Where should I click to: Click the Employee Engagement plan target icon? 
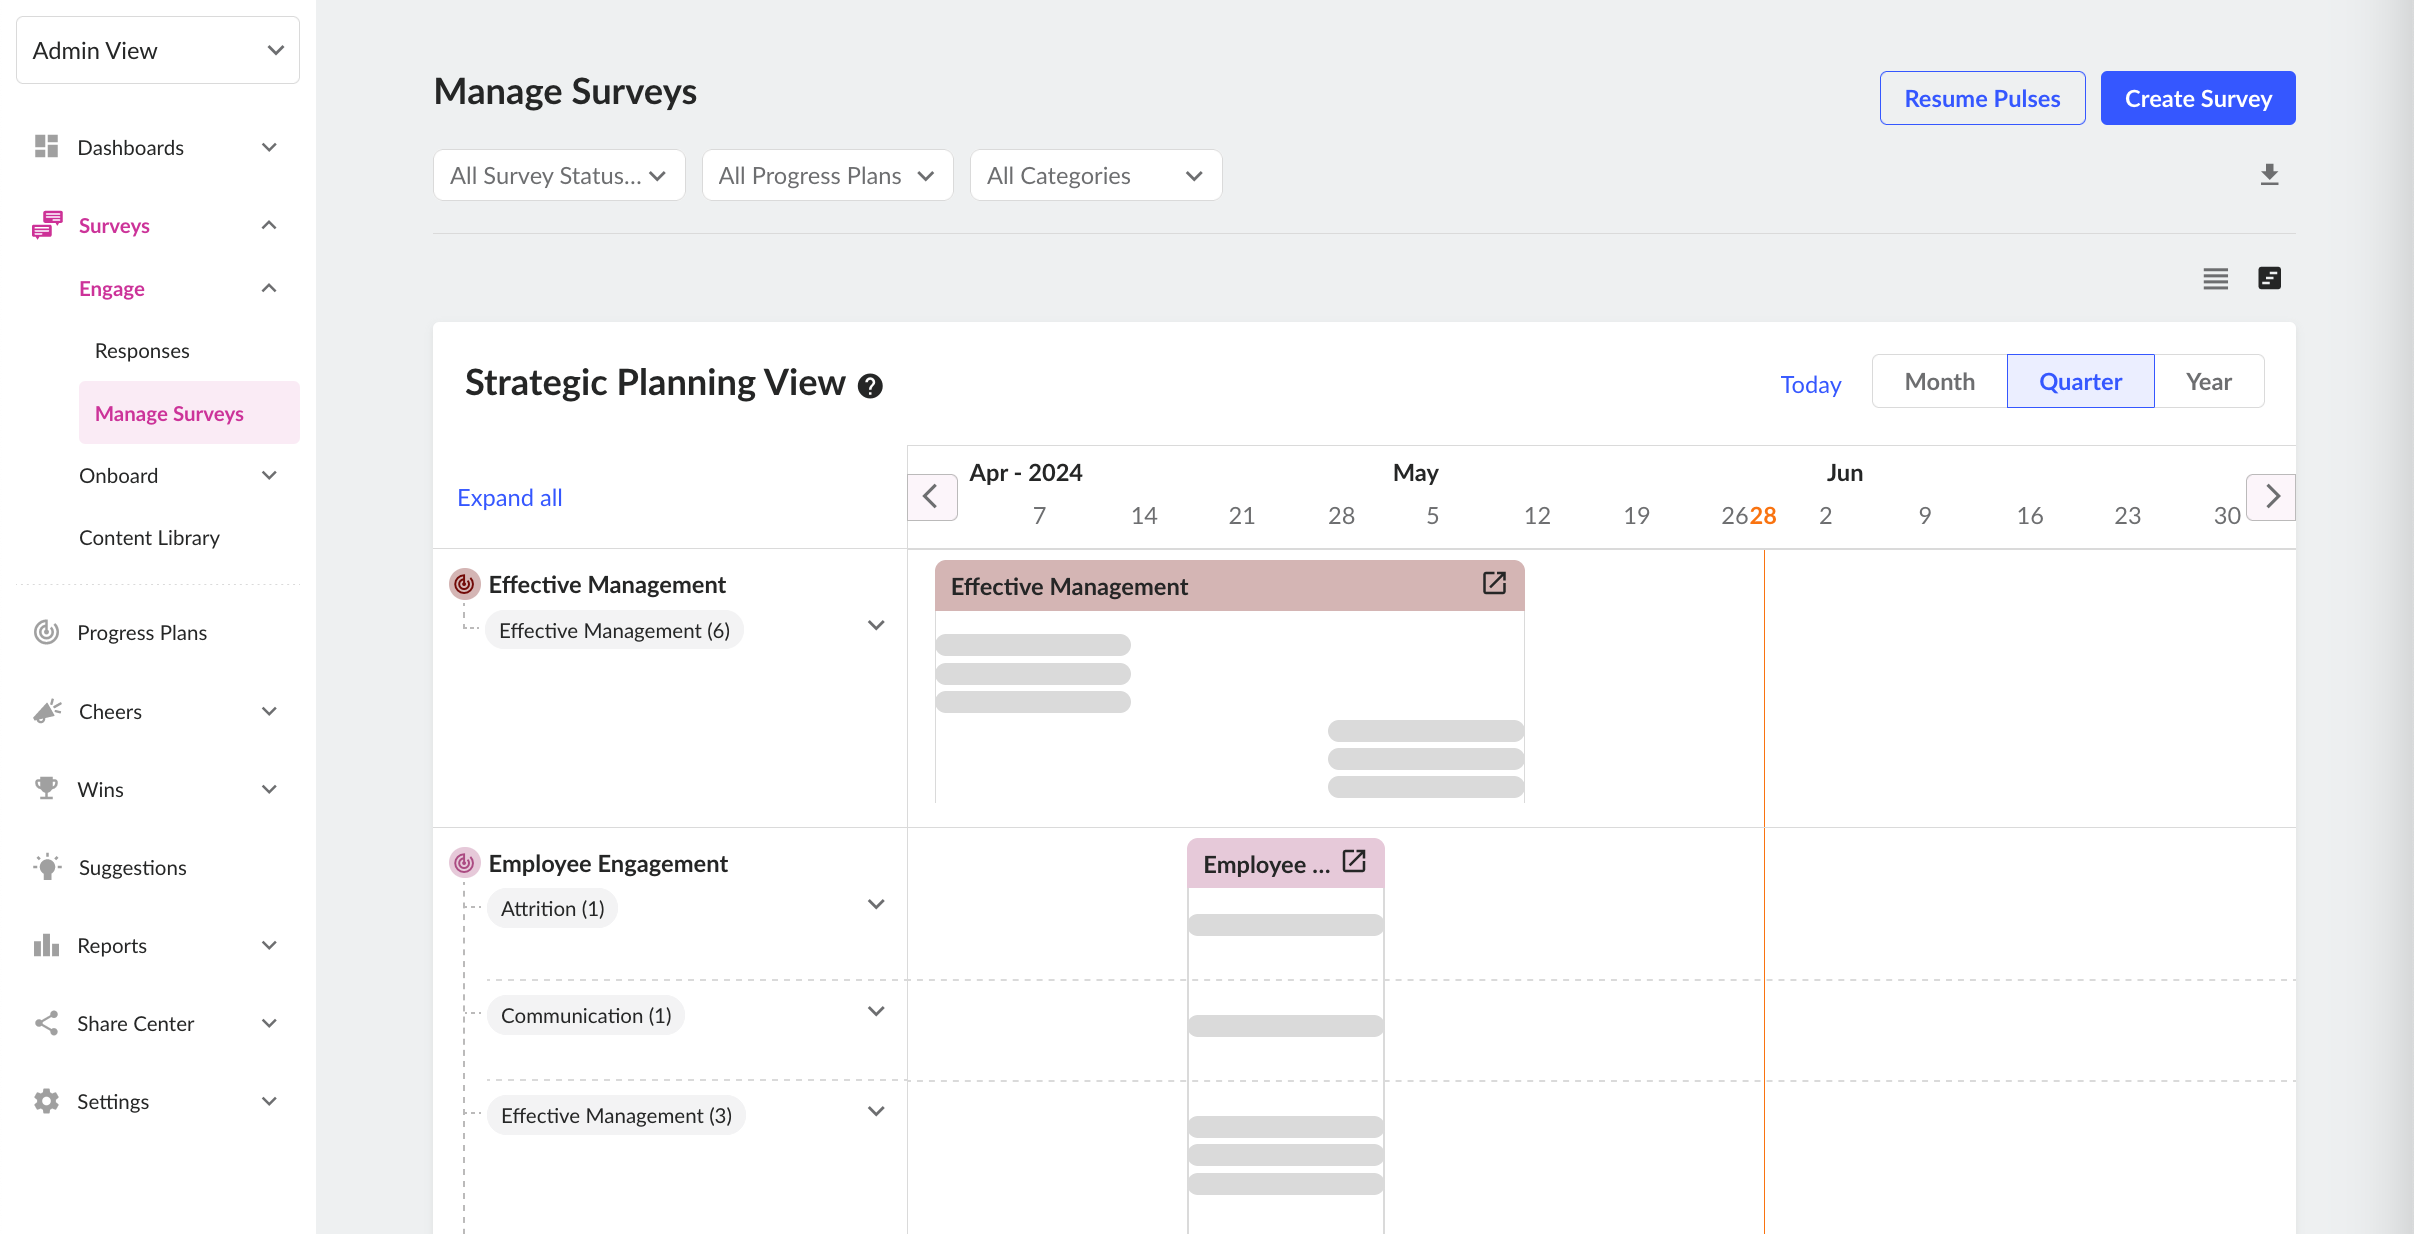pos(464,862)
